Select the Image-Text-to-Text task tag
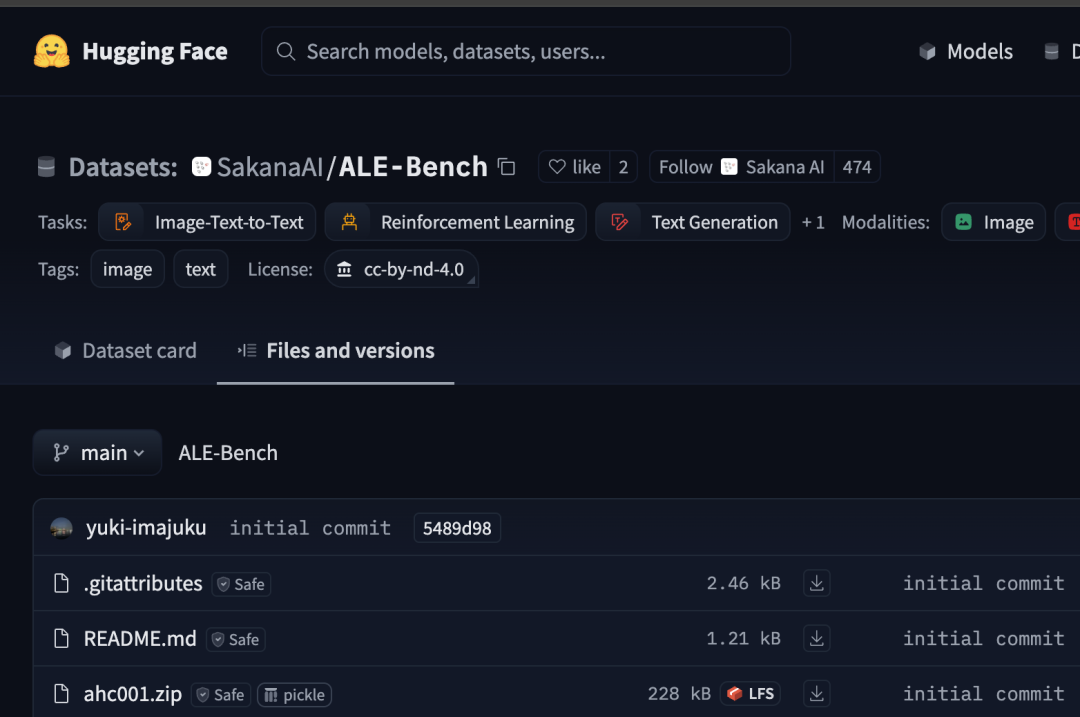 tap(207, 222)
